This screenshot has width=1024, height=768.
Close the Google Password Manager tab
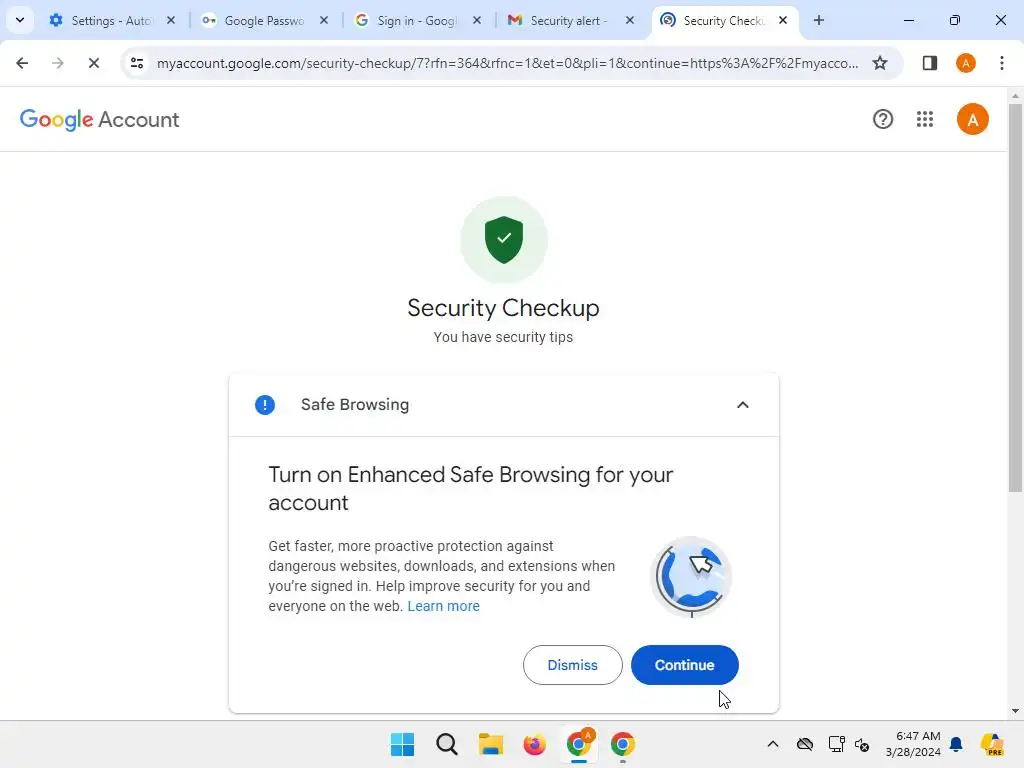point(324,20)
